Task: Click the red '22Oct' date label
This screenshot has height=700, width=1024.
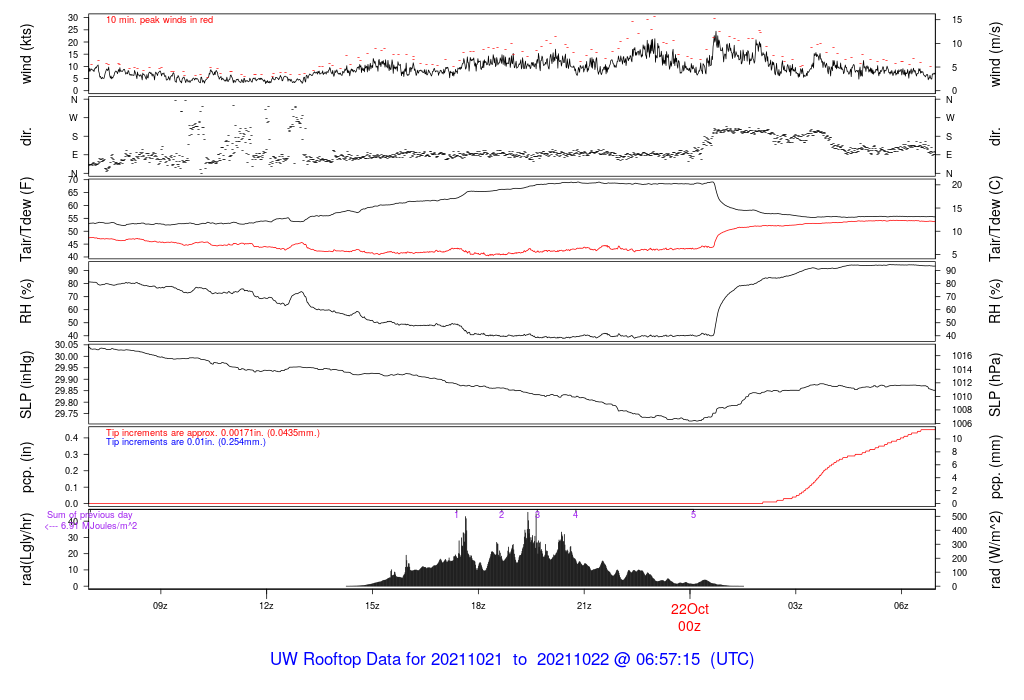Action: click(690, 609)
